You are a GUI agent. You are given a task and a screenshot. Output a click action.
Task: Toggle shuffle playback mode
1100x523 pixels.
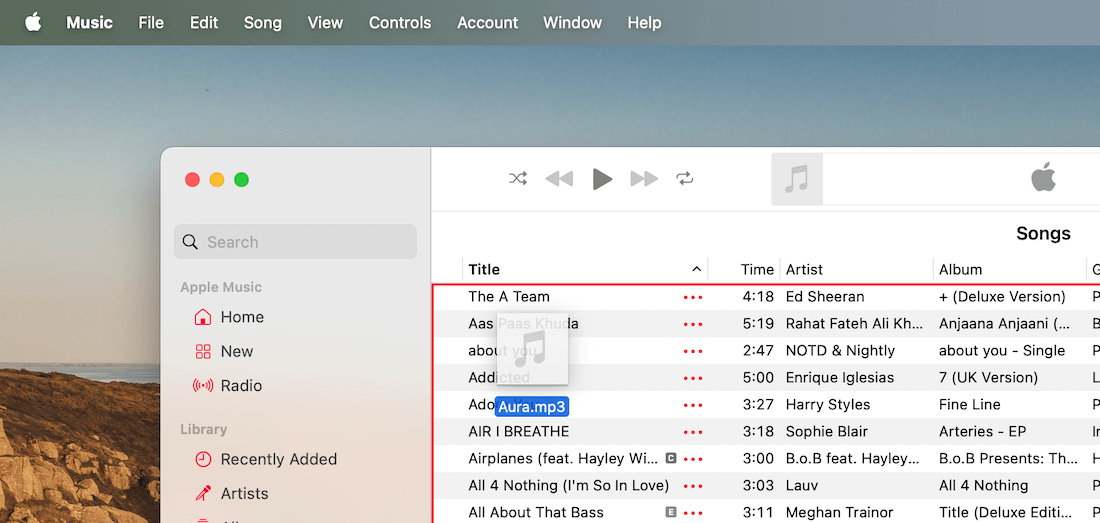pos(518,179)
